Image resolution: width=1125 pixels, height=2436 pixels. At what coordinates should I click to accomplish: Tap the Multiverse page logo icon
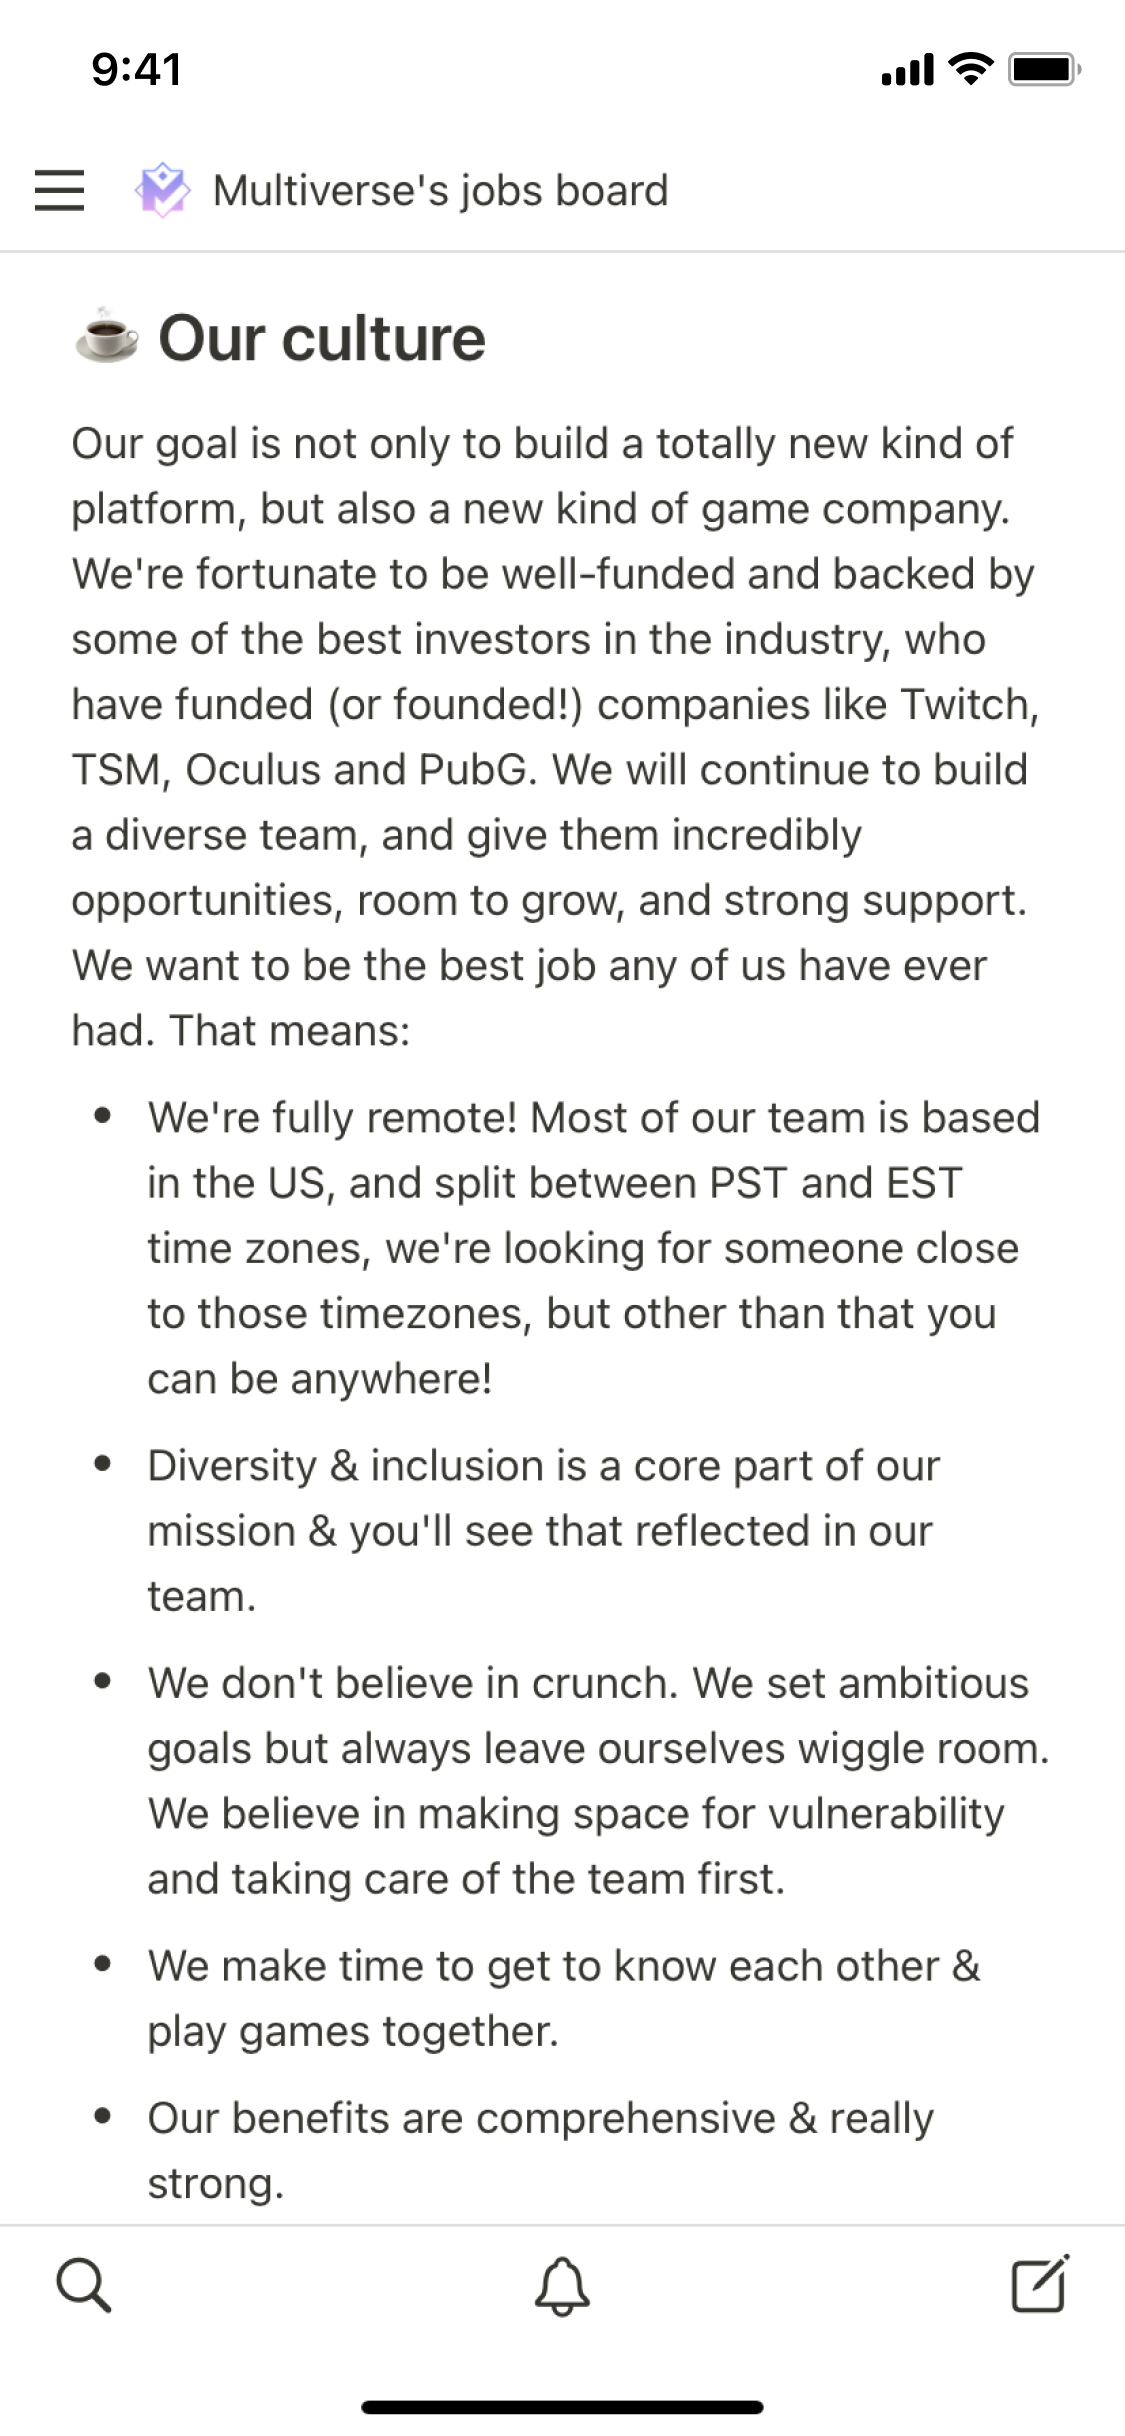pos(162,190)
